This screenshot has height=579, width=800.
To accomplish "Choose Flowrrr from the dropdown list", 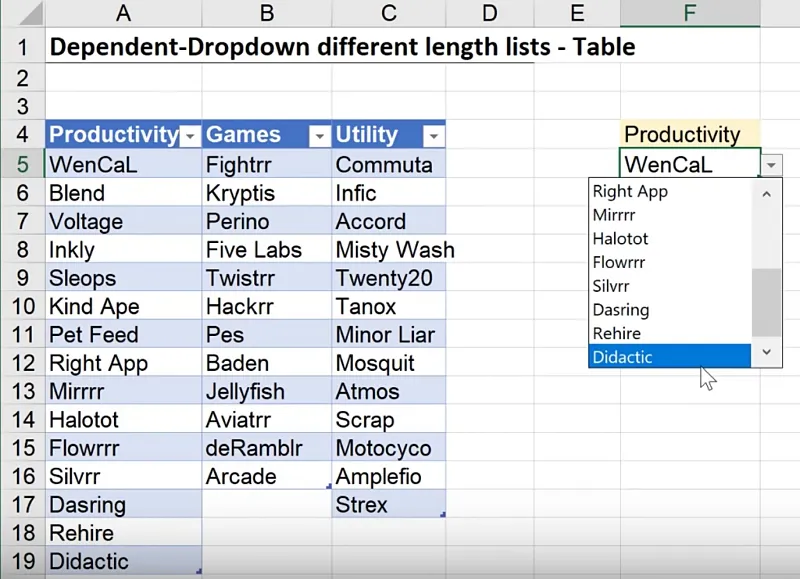I will [x=668, y=262].
